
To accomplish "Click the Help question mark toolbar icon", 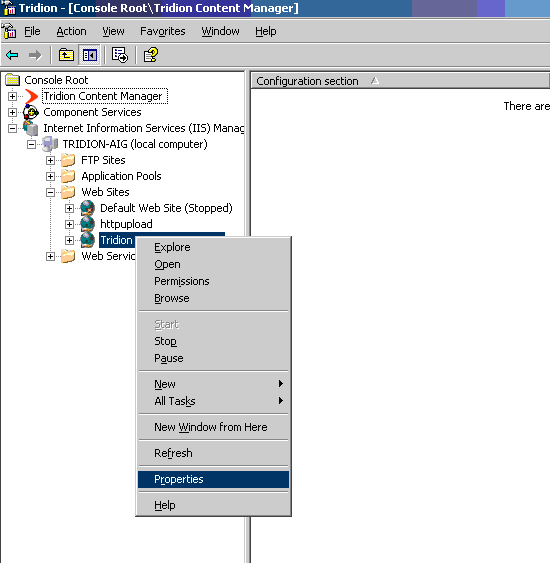I will tap(150, 55).
